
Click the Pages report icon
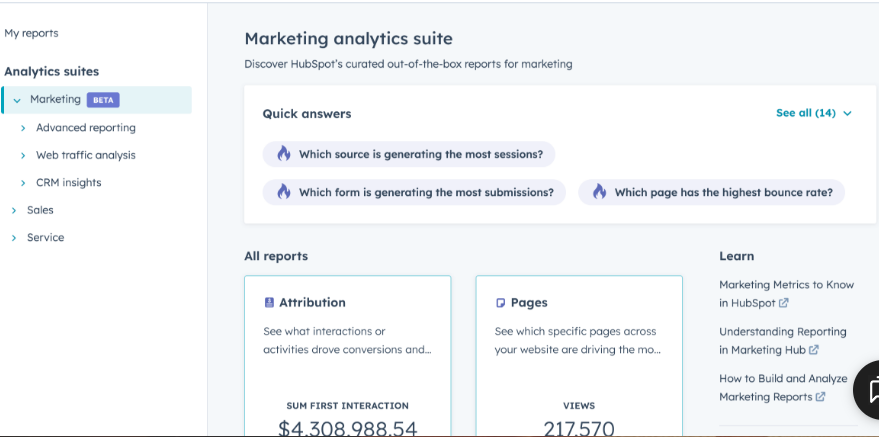(x=501, y=303)
